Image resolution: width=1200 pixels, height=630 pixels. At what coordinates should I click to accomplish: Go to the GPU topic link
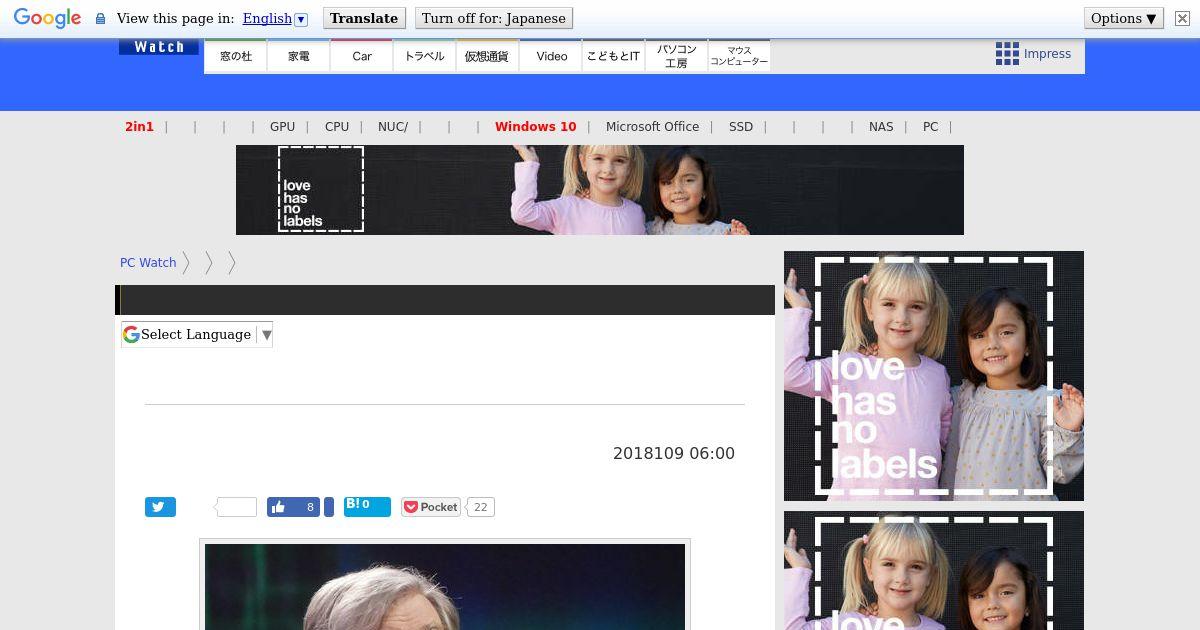(x=282, y=127)
